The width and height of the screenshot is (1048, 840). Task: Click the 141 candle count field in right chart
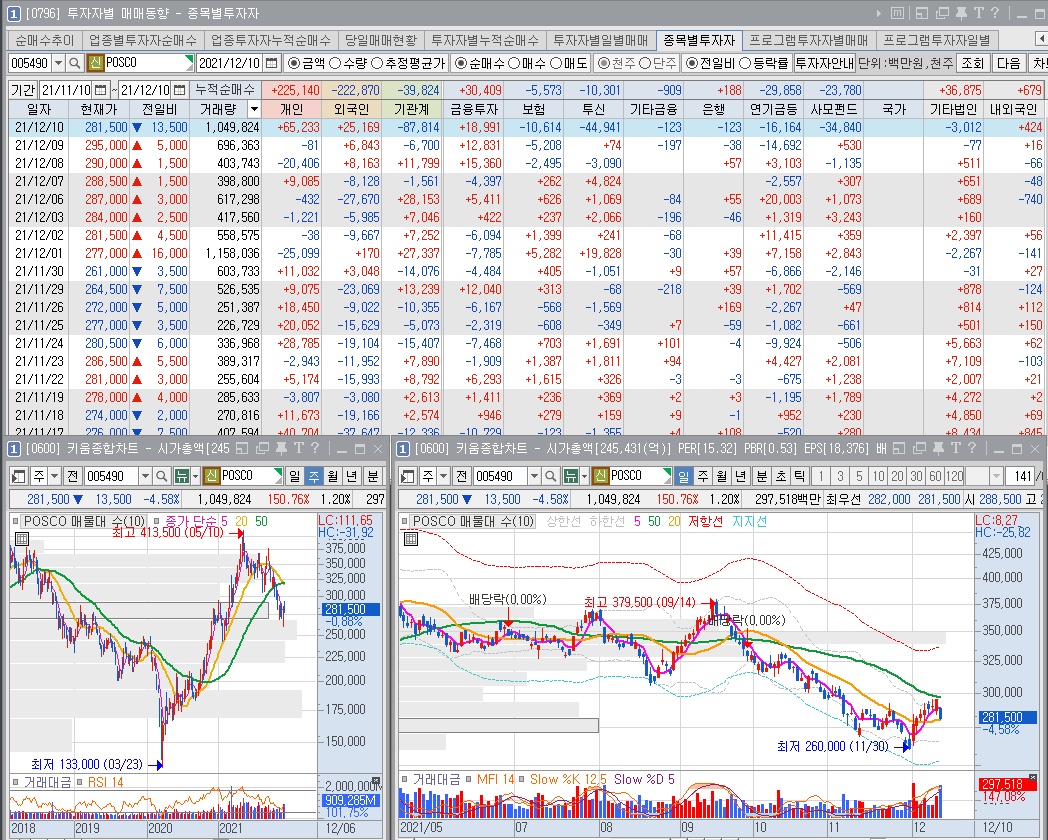(1022, 476)
